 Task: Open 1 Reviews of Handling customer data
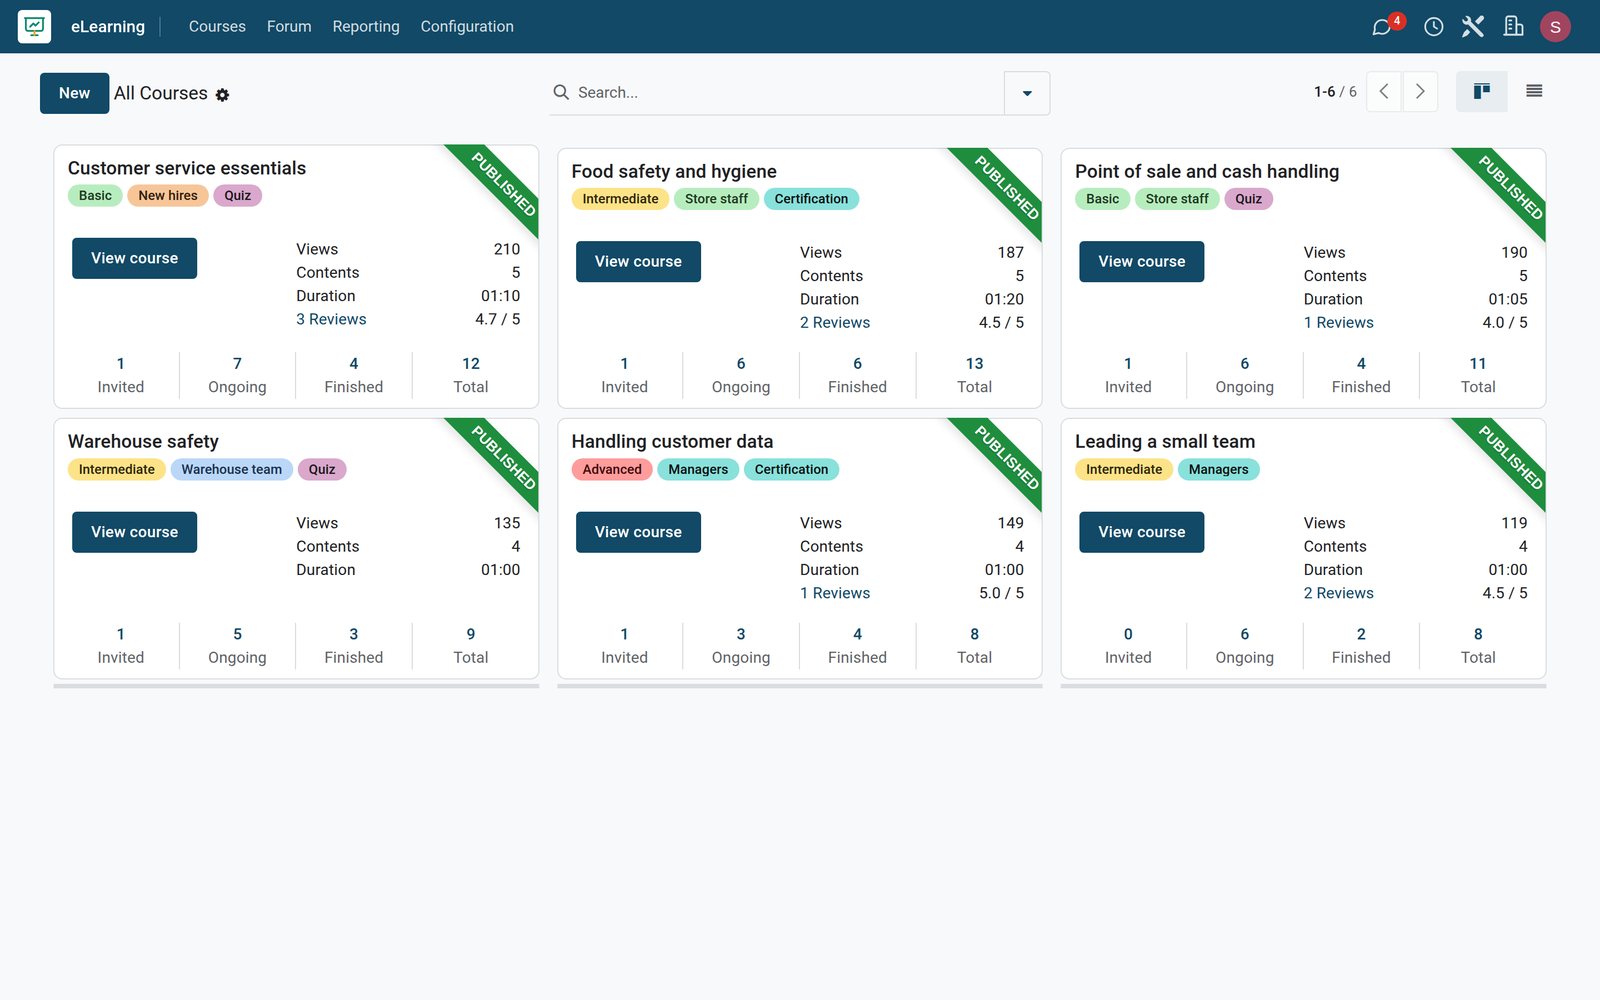tap(835, 593)
